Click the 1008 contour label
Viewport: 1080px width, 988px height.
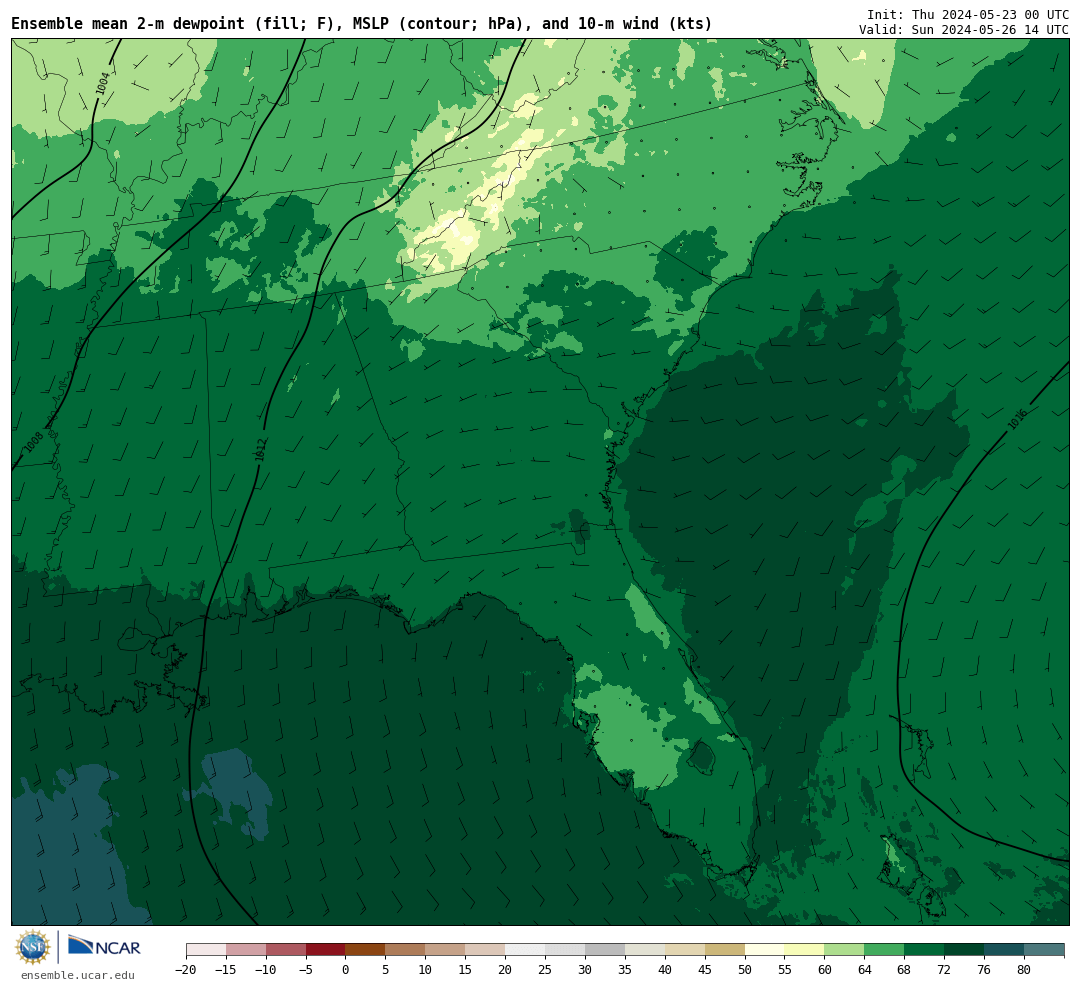[x=34, y=442]
